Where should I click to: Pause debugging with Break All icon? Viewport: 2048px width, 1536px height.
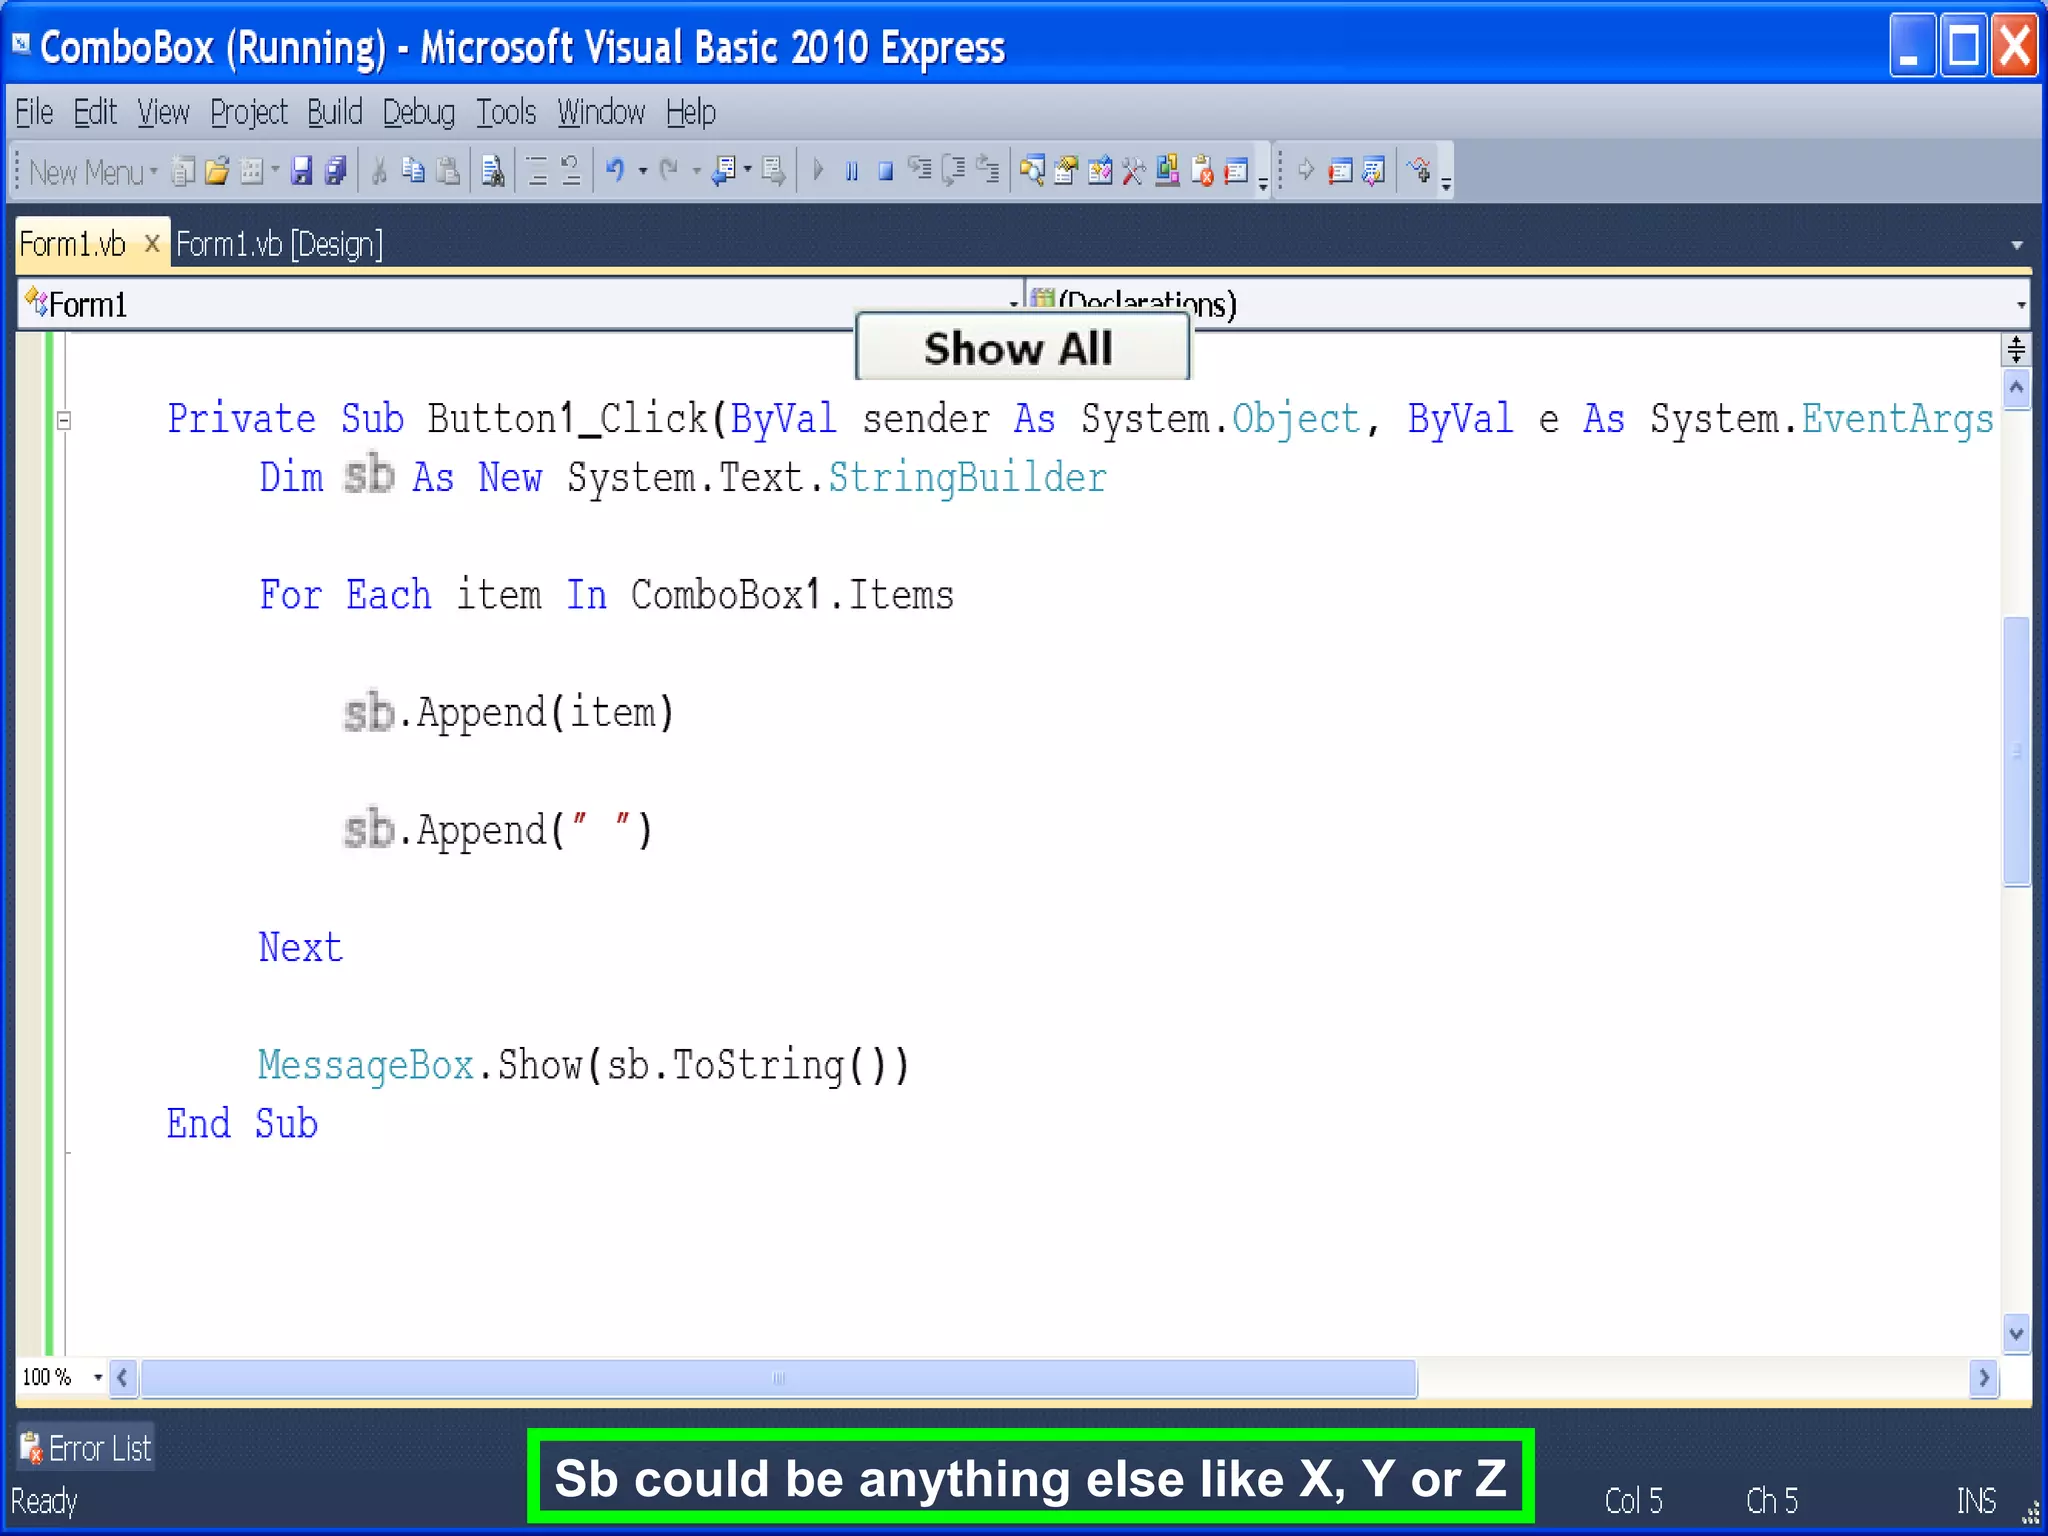pyautogui.click(x=852, y=171)
